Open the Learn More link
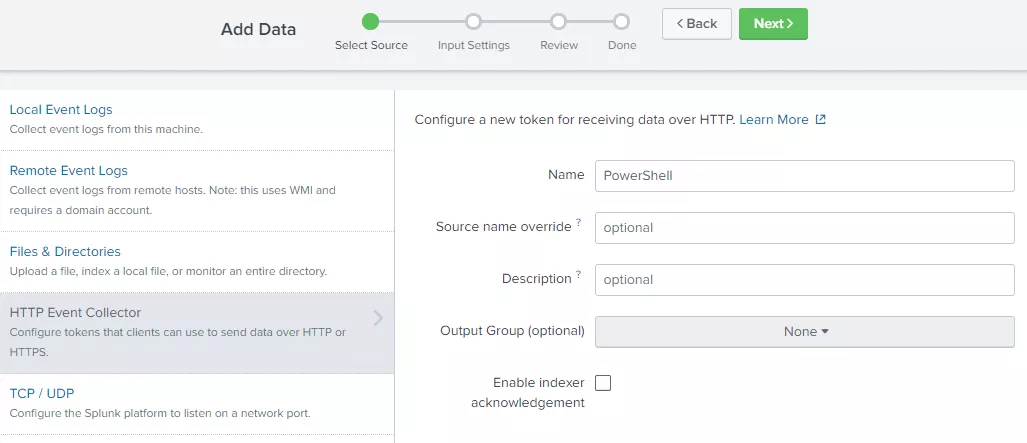The width and height of the screenshot is (1027, 443). [x=774, y=120]
